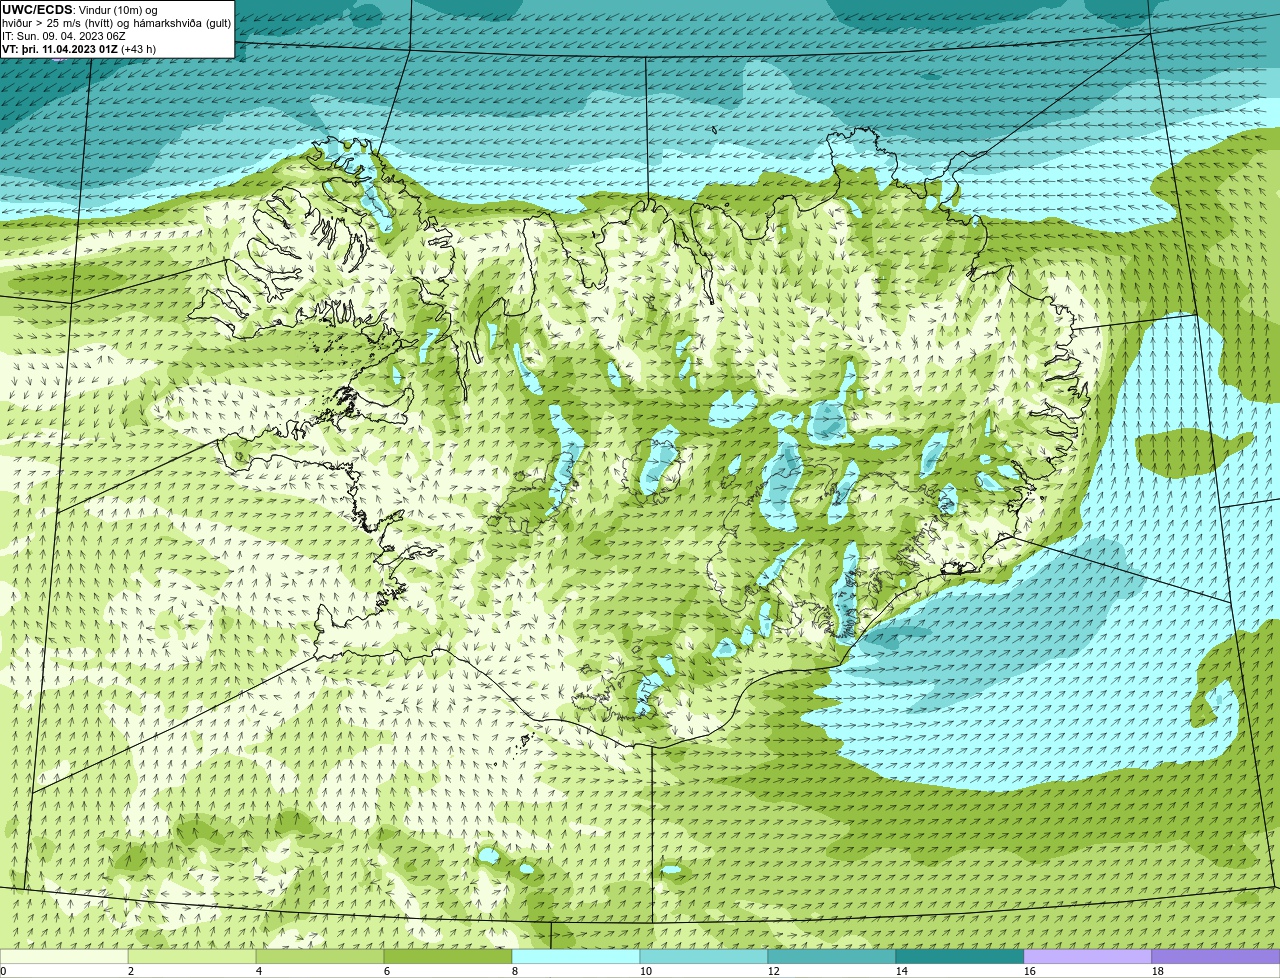The height and width of the screenshot is (978, 1280).
Task: Click the "hviður > 25 m/s (hvítt)" text
Action: pyautogui.click(x=58, y=23)
